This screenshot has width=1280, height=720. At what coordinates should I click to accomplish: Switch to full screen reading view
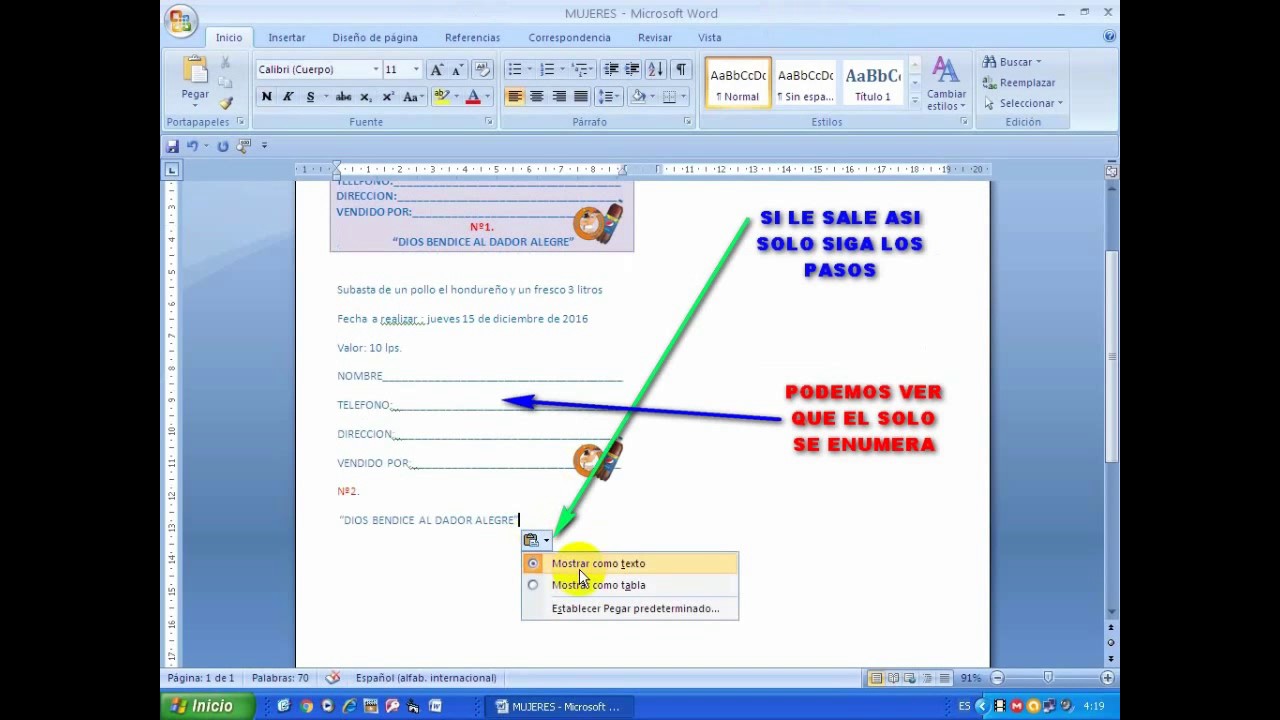click(893, 678)
